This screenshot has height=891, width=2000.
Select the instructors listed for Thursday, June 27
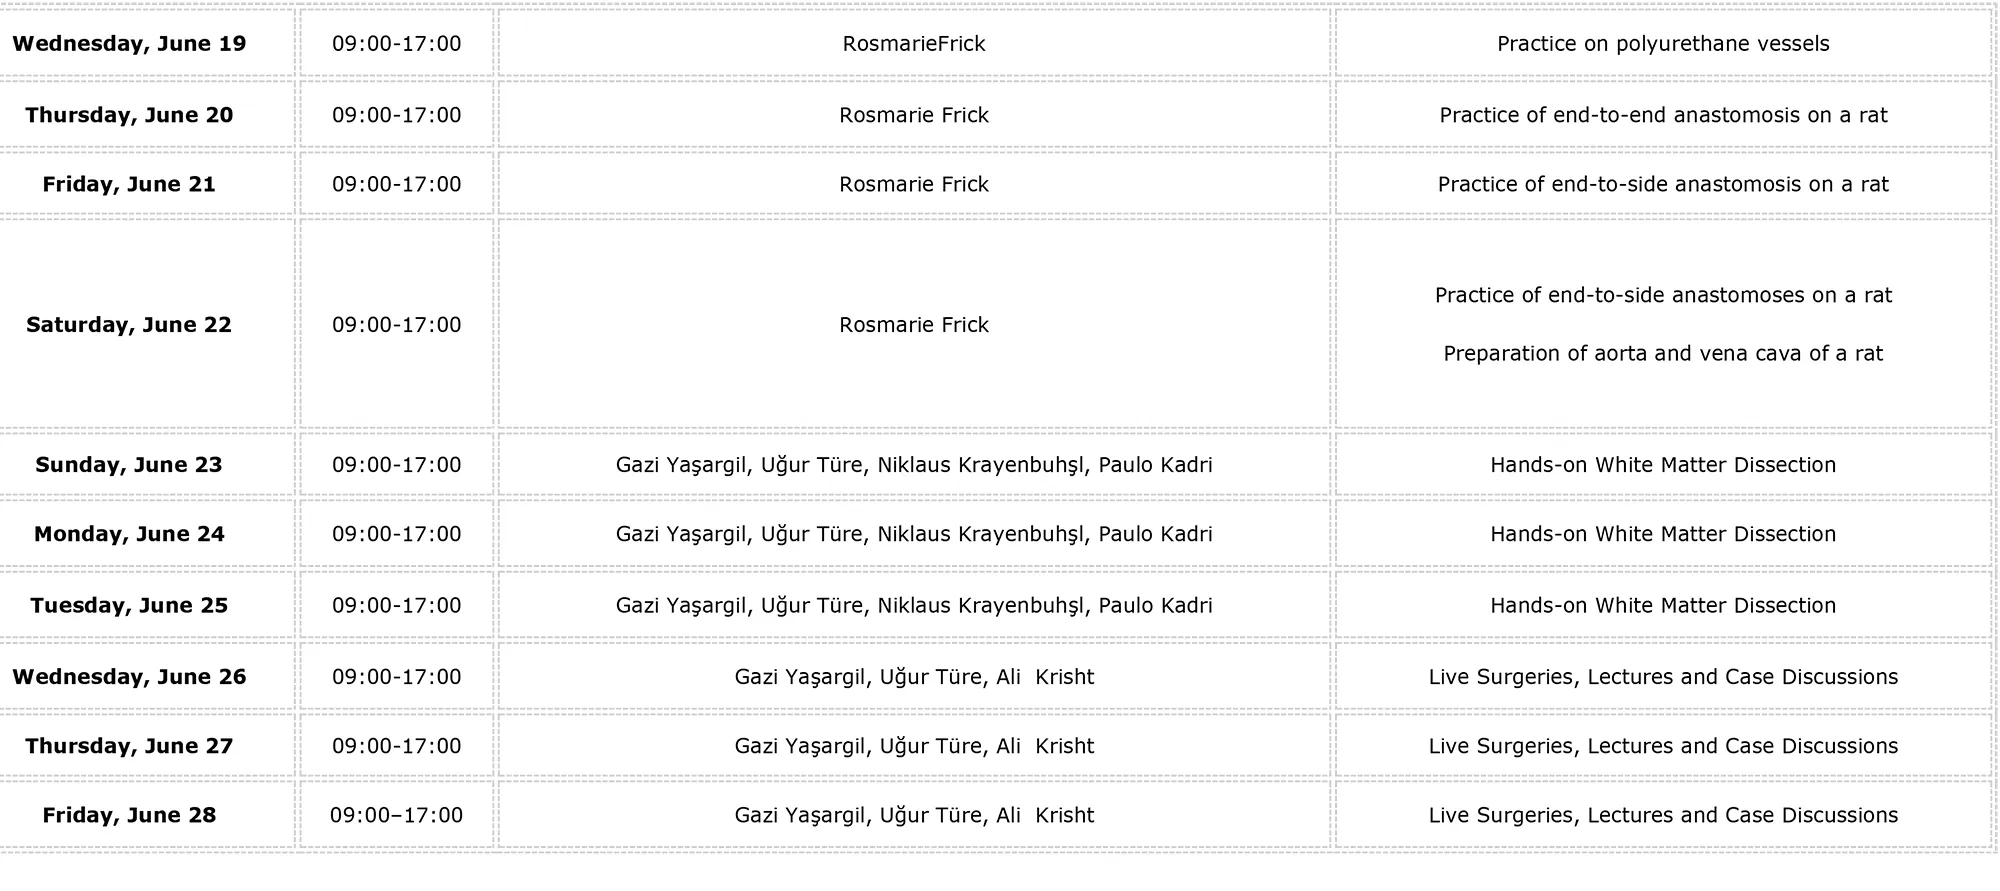[x=914, y=746]
